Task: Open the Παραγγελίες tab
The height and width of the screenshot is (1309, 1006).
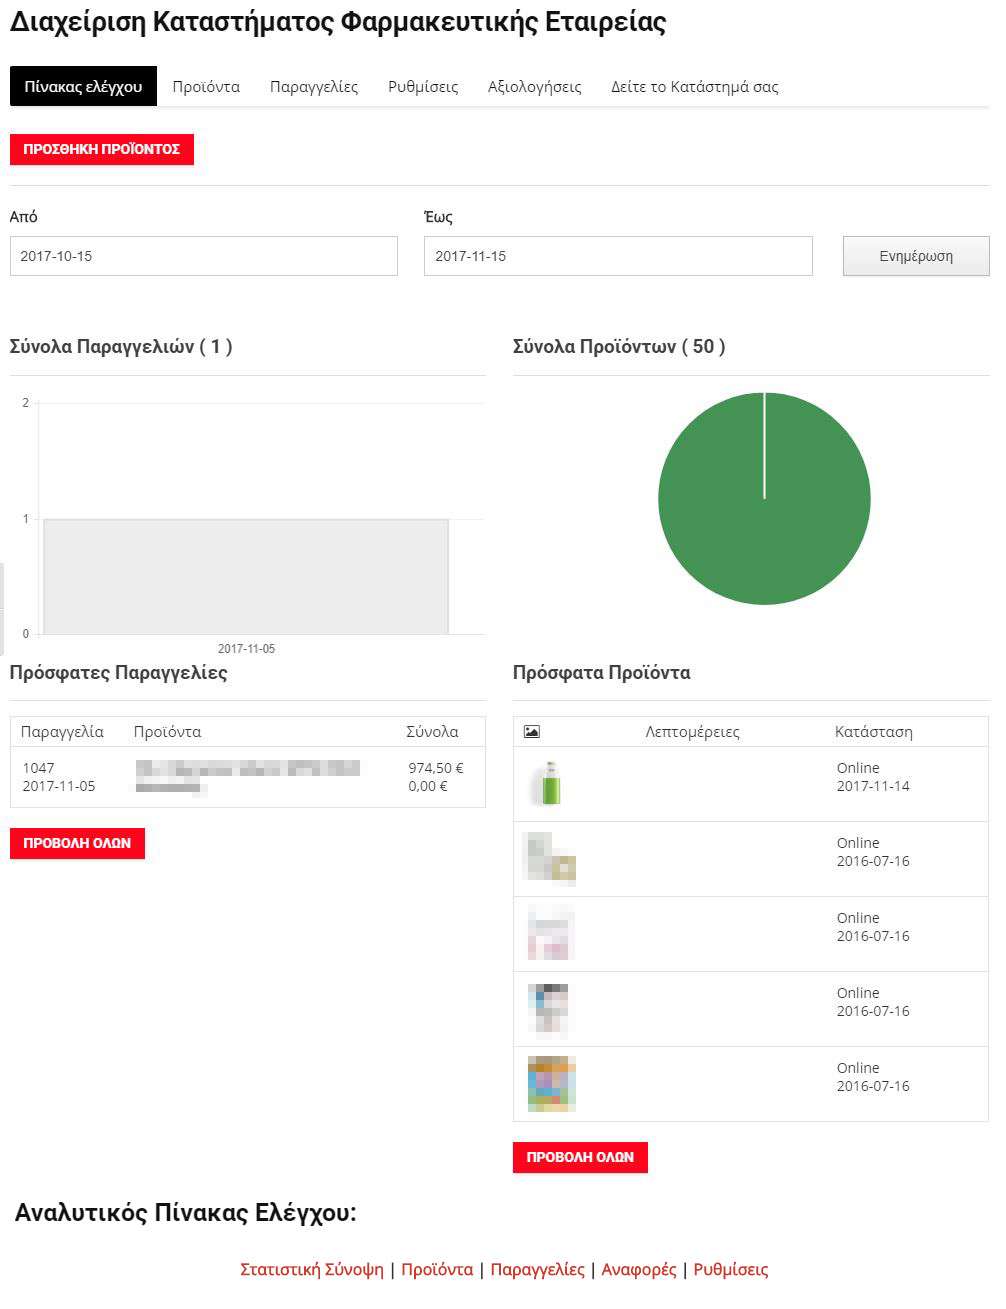Action: pyautogui.click(x=314, y=87)
